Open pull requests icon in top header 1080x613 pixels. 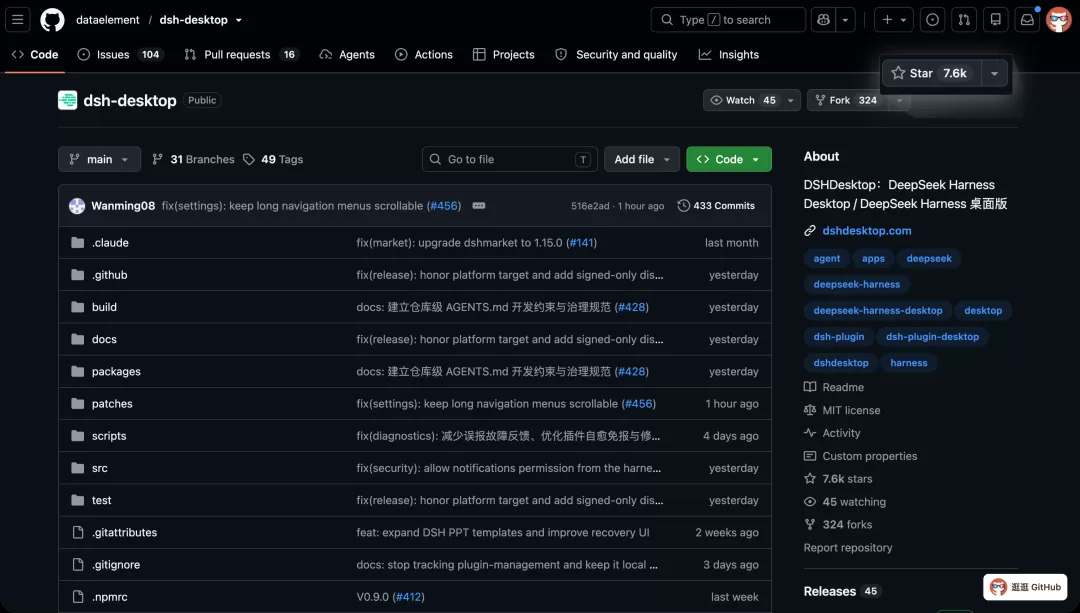coord(964,20)
